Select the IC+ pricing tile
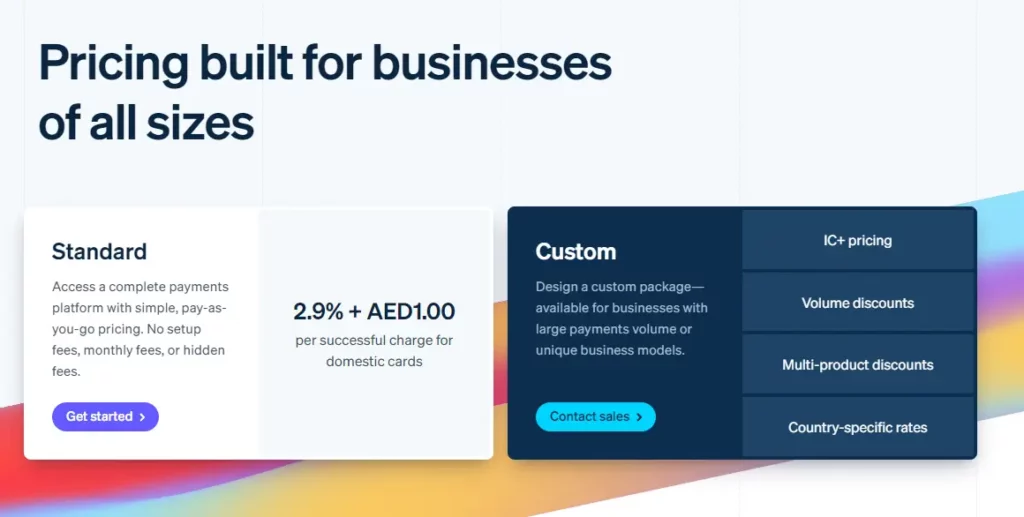 click(x=858, y=241)
